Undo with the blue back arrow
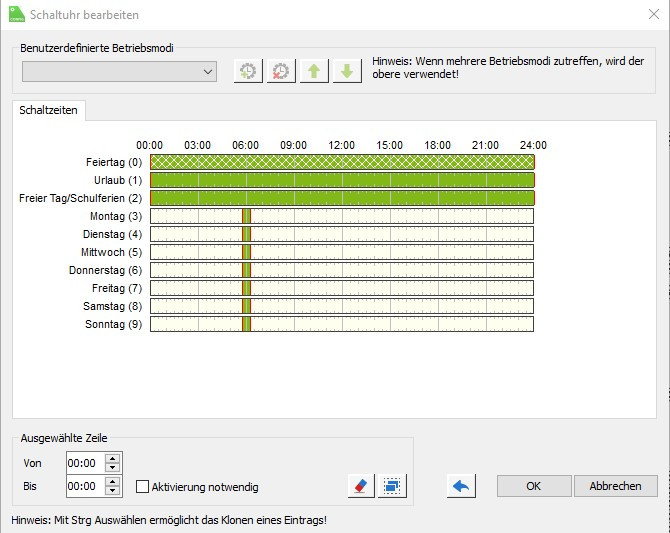The image size is (670, 533). 461,486
